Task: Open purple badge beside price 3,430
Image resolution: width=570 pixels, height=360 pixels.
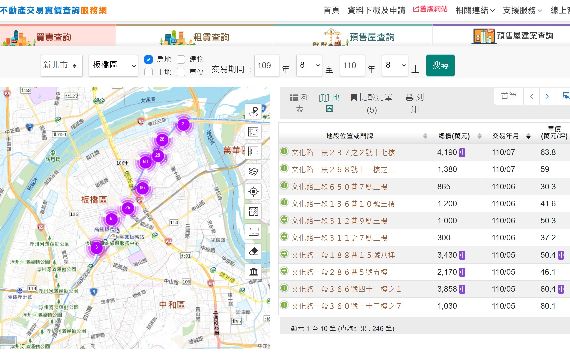Action: tap(462, 255)
